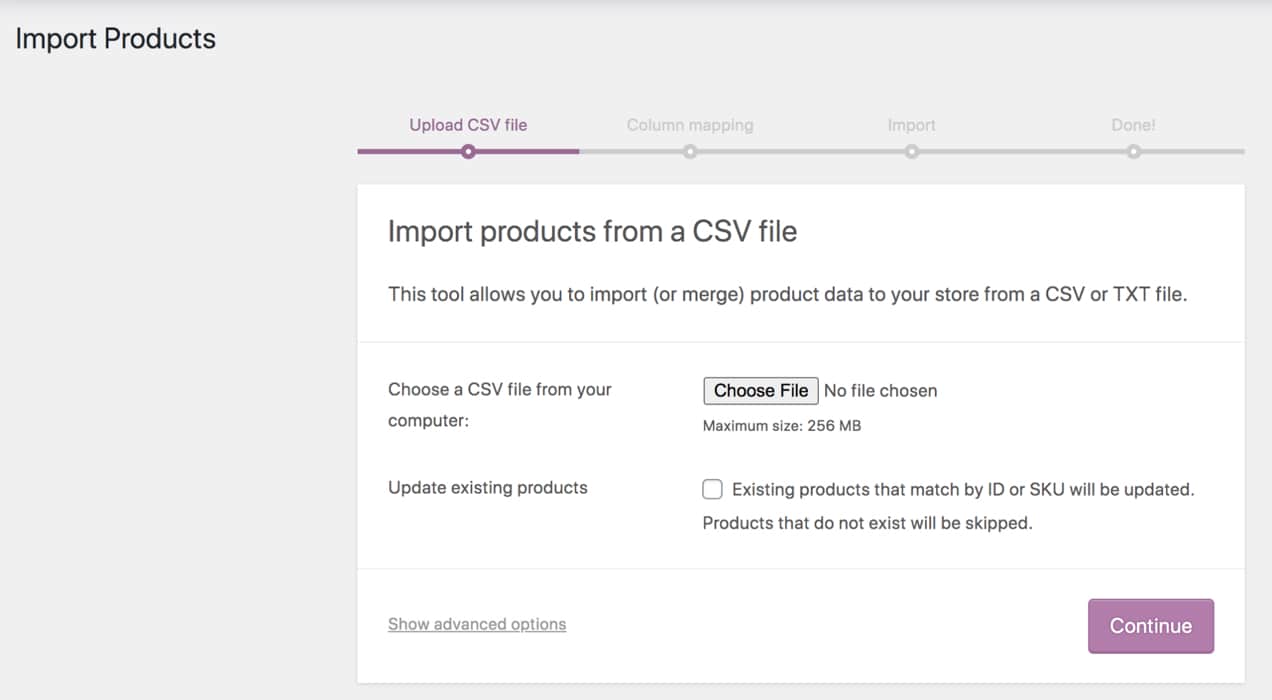
Task: Click the Column mapping step indicator circle
Action: [690, 152]
